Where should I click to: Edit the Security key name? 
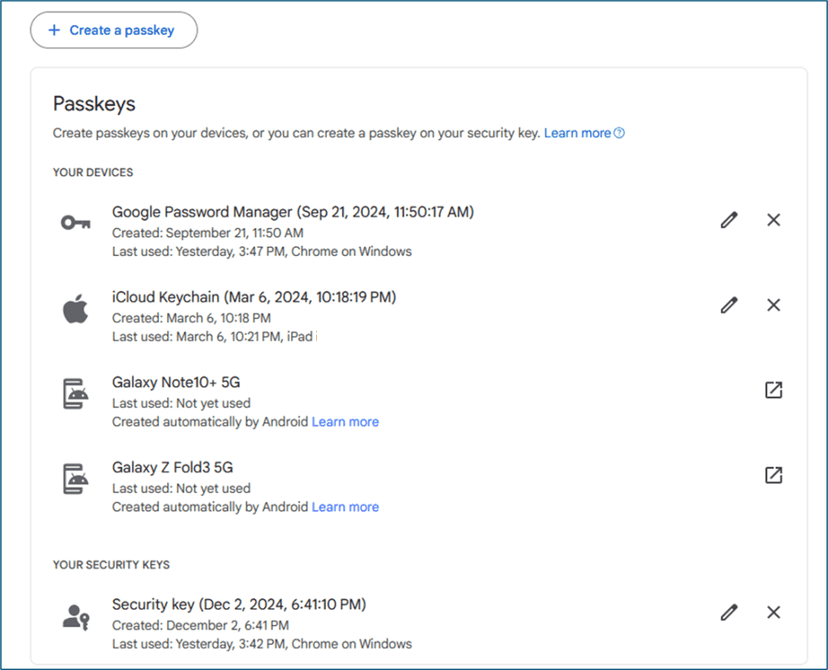tap(728, 612)
